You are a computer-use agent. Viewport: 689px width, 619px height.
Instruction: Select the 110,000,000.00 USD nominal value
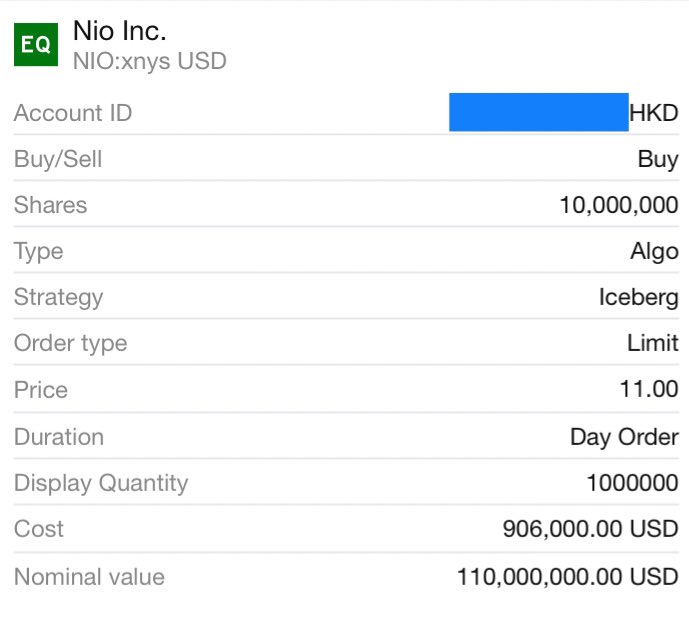pyautogui.click(x=568, y=577)
